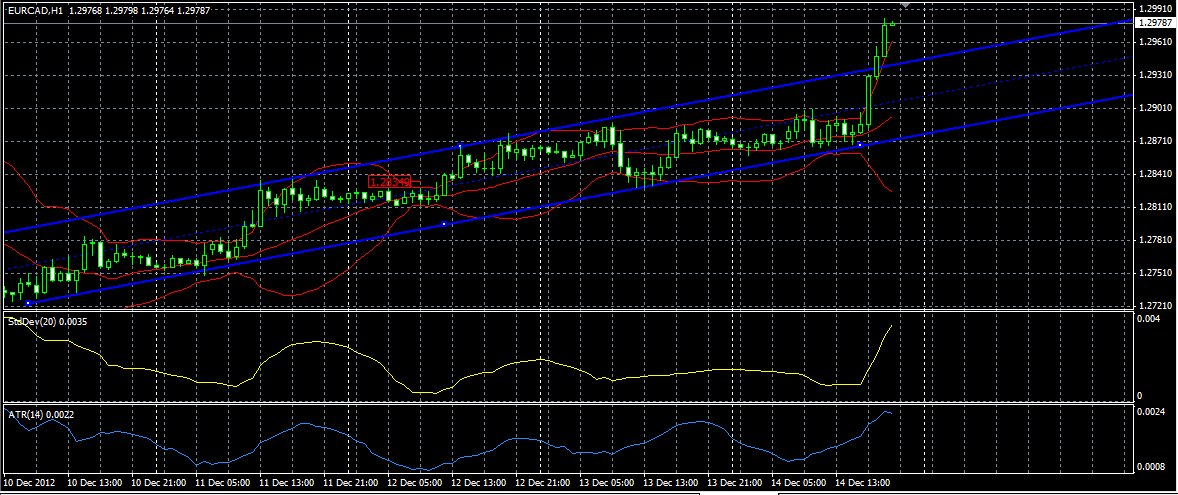Click the 1.28710 price scale value

pyautogui.click(x=1155, y=141)
